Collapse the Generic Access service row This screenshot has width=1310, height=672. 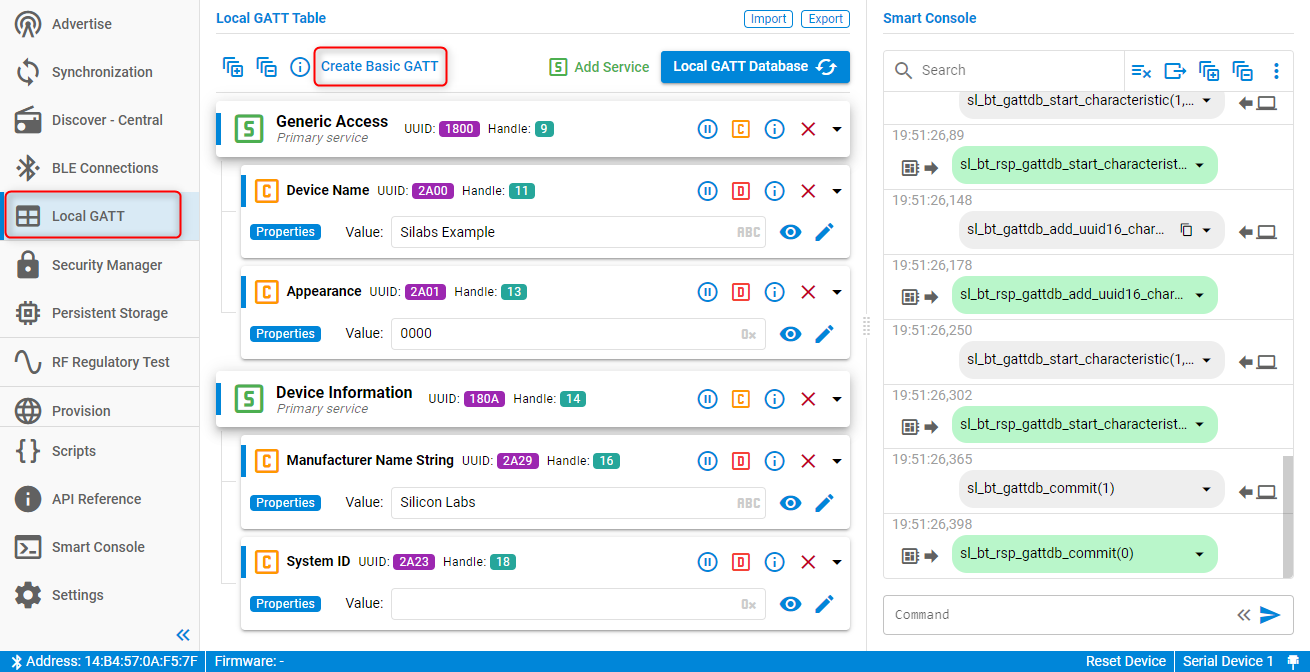836,128
